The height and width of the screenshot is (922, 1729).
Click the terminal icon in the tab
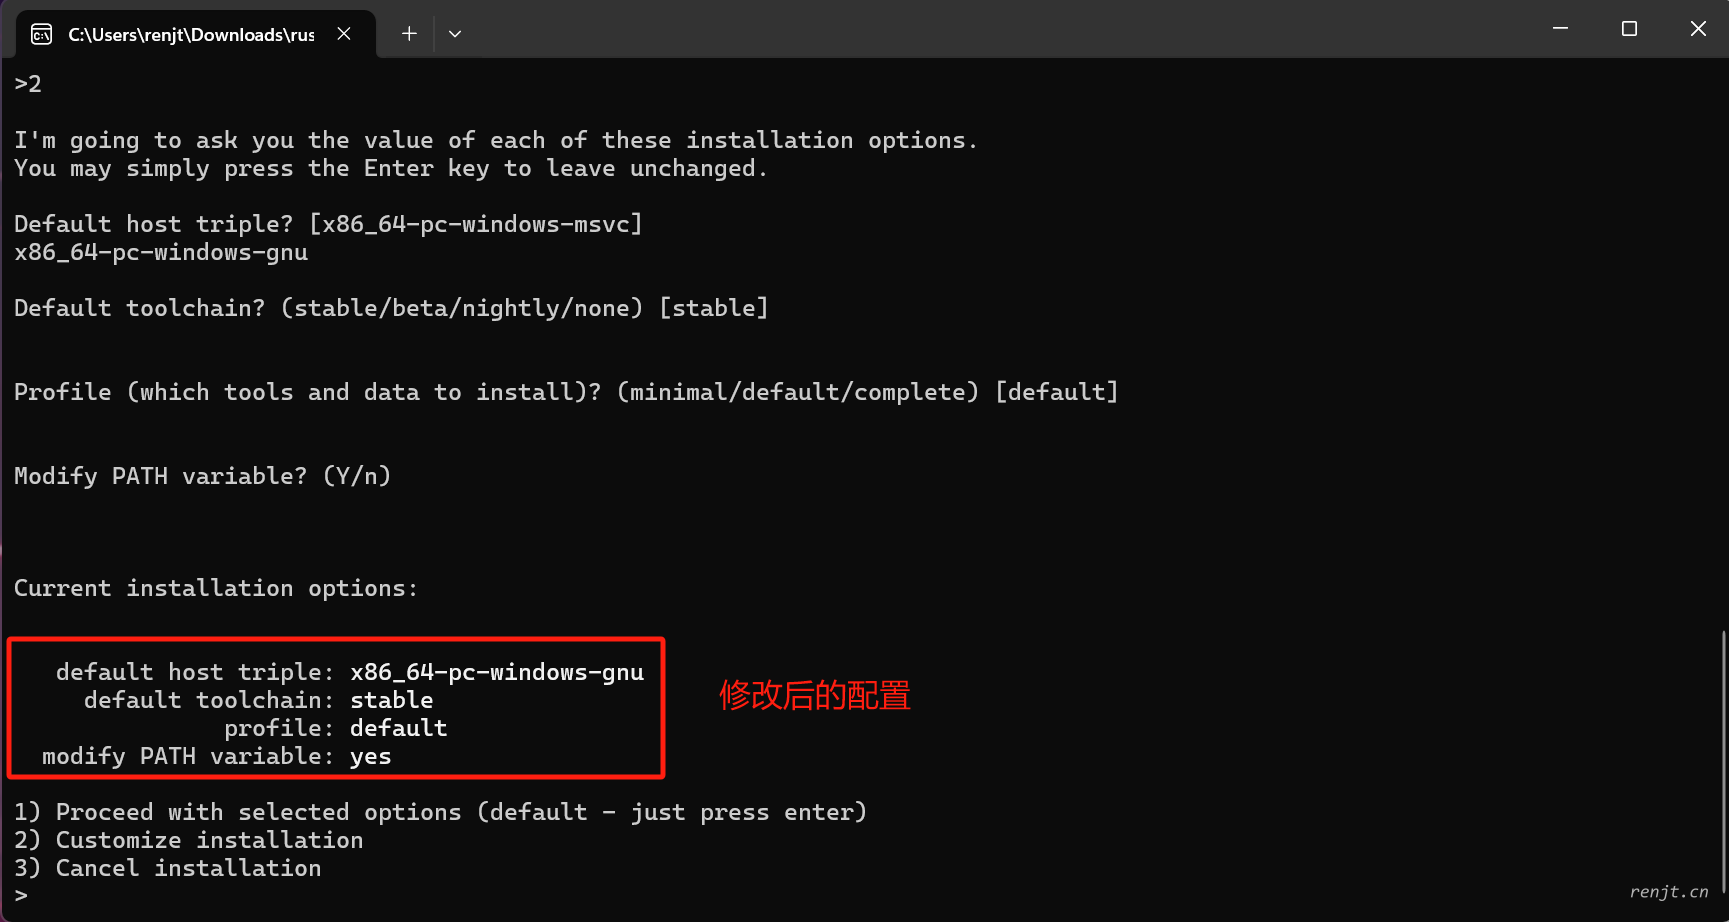[41, 35]
